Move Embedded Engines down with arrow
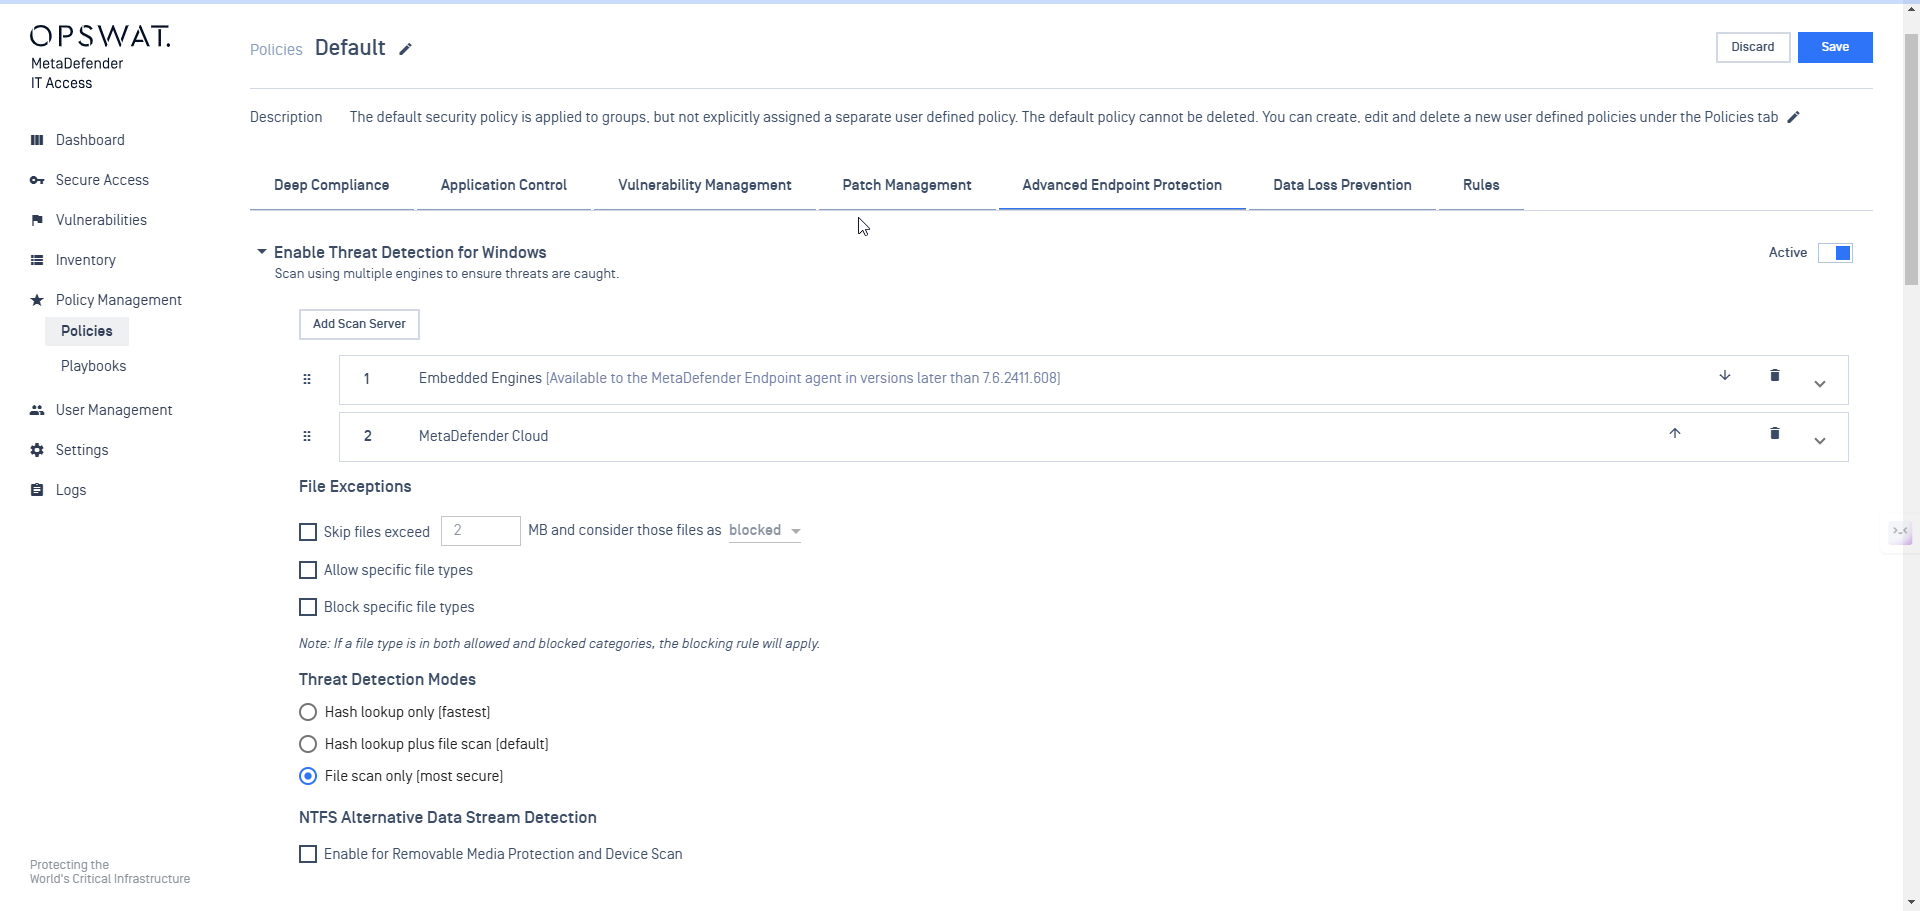 [1725, 376]
